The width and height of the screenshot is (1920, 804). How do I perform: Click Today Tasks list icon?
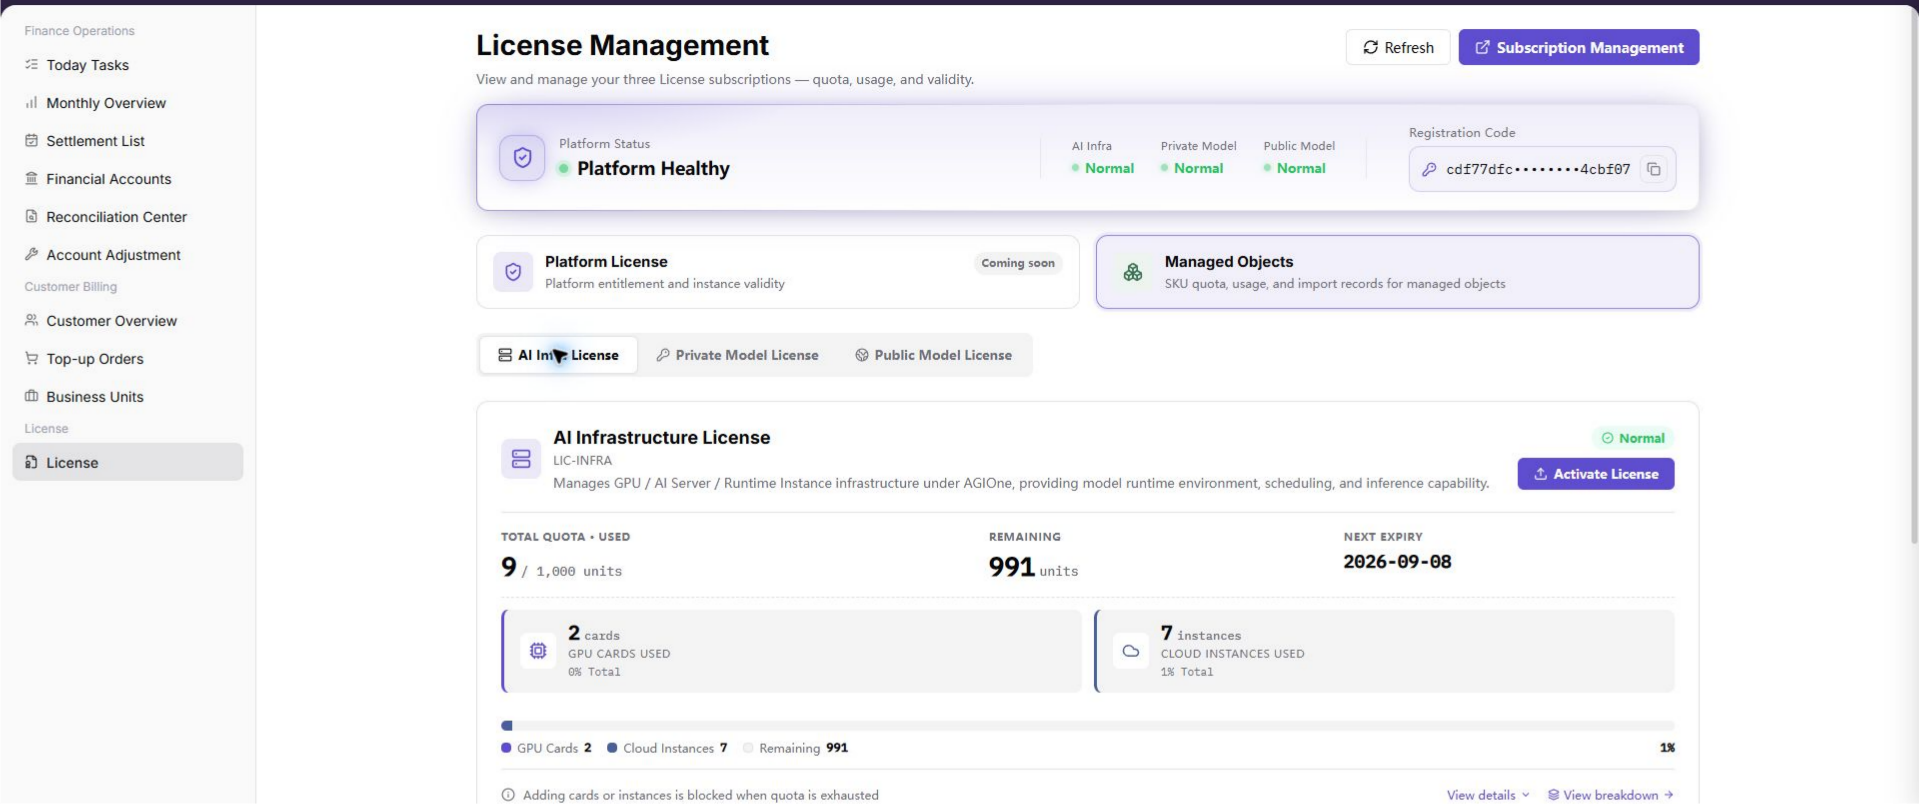point(31,64)
